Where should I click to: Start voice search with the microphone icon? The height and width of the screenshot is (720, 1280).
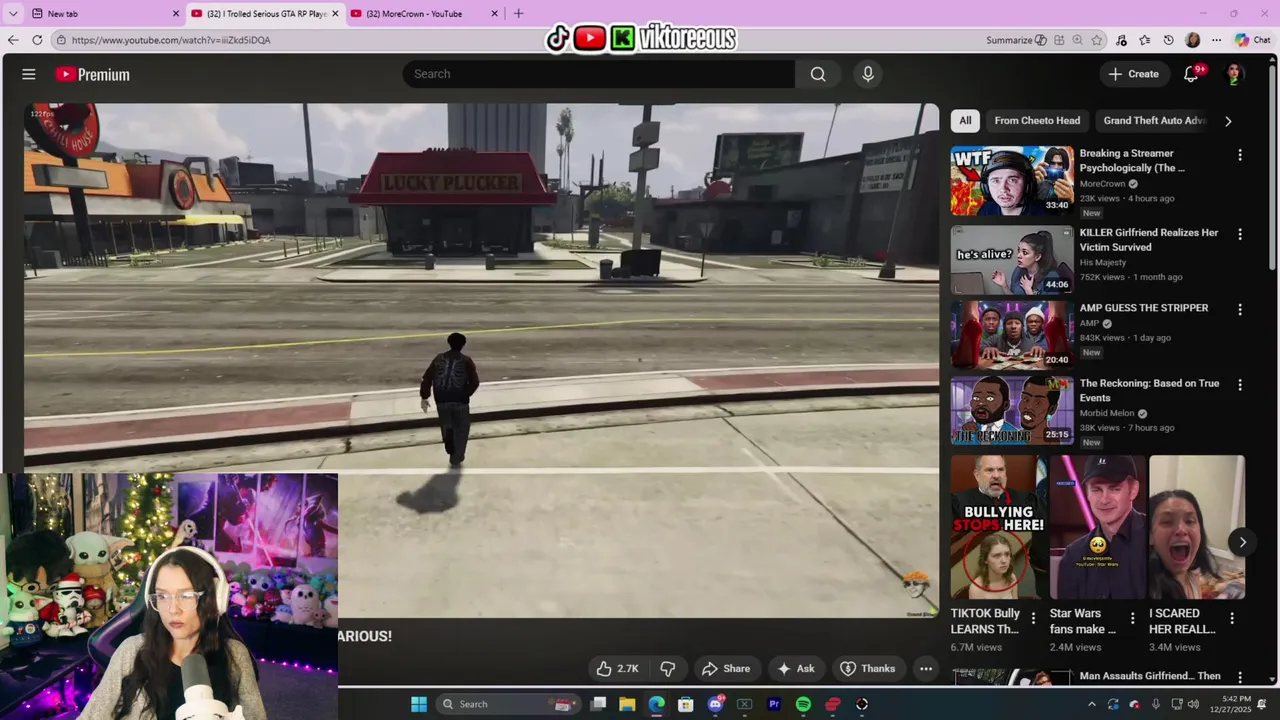point(868,74)
